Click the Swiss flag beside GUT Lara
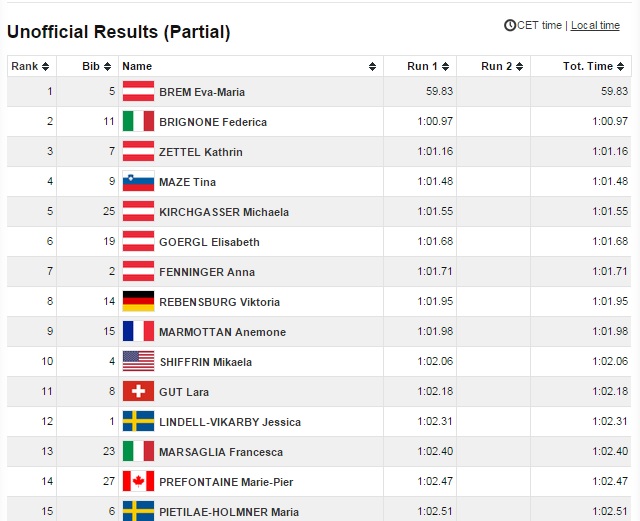The width and height of the screenshot is (640, 521). click(138, 392)
